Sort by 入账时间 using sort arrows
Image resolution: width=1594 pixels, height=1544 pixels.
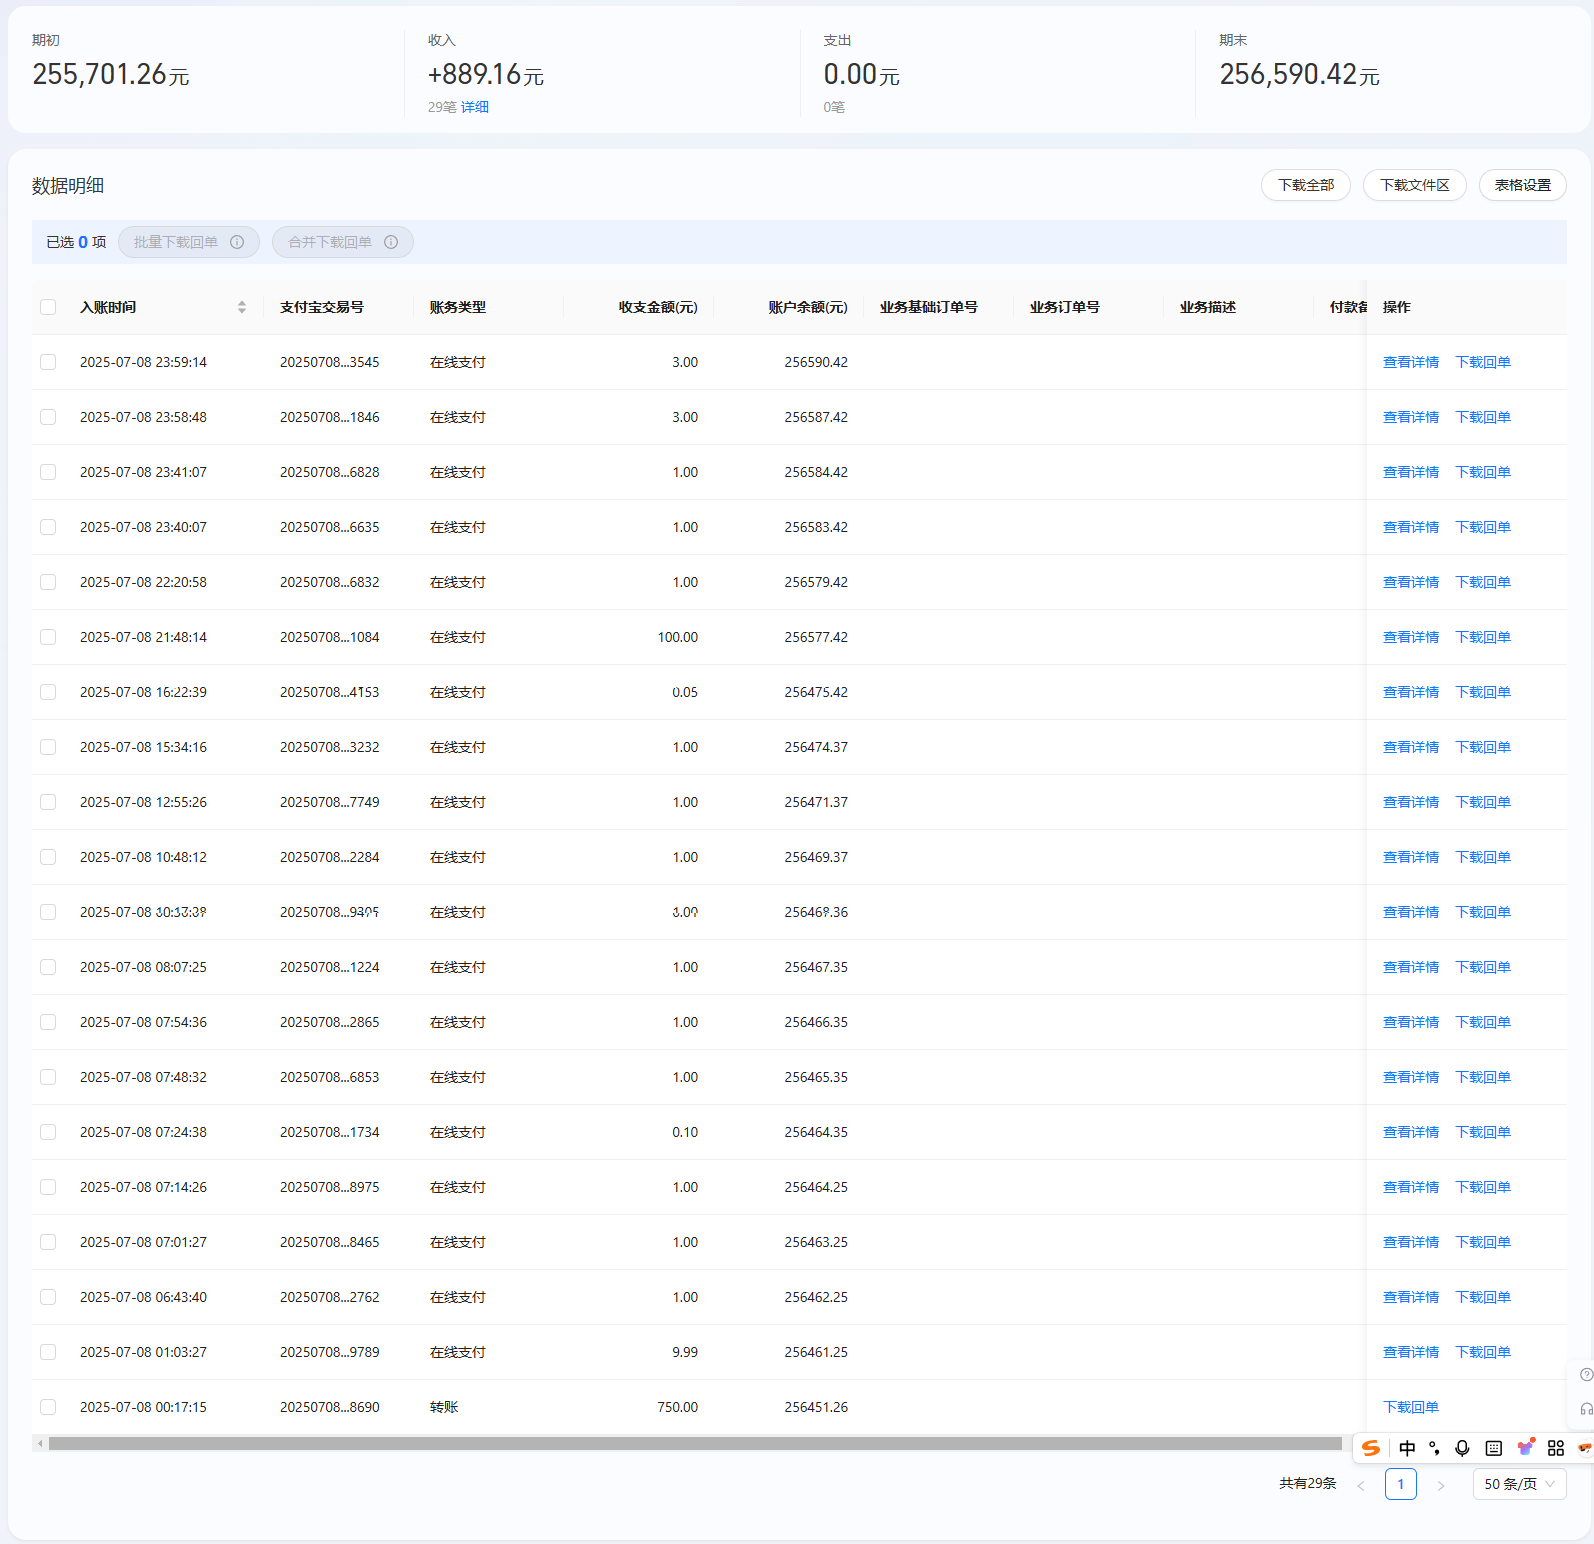pyautogui.click(x=242, y=307)
